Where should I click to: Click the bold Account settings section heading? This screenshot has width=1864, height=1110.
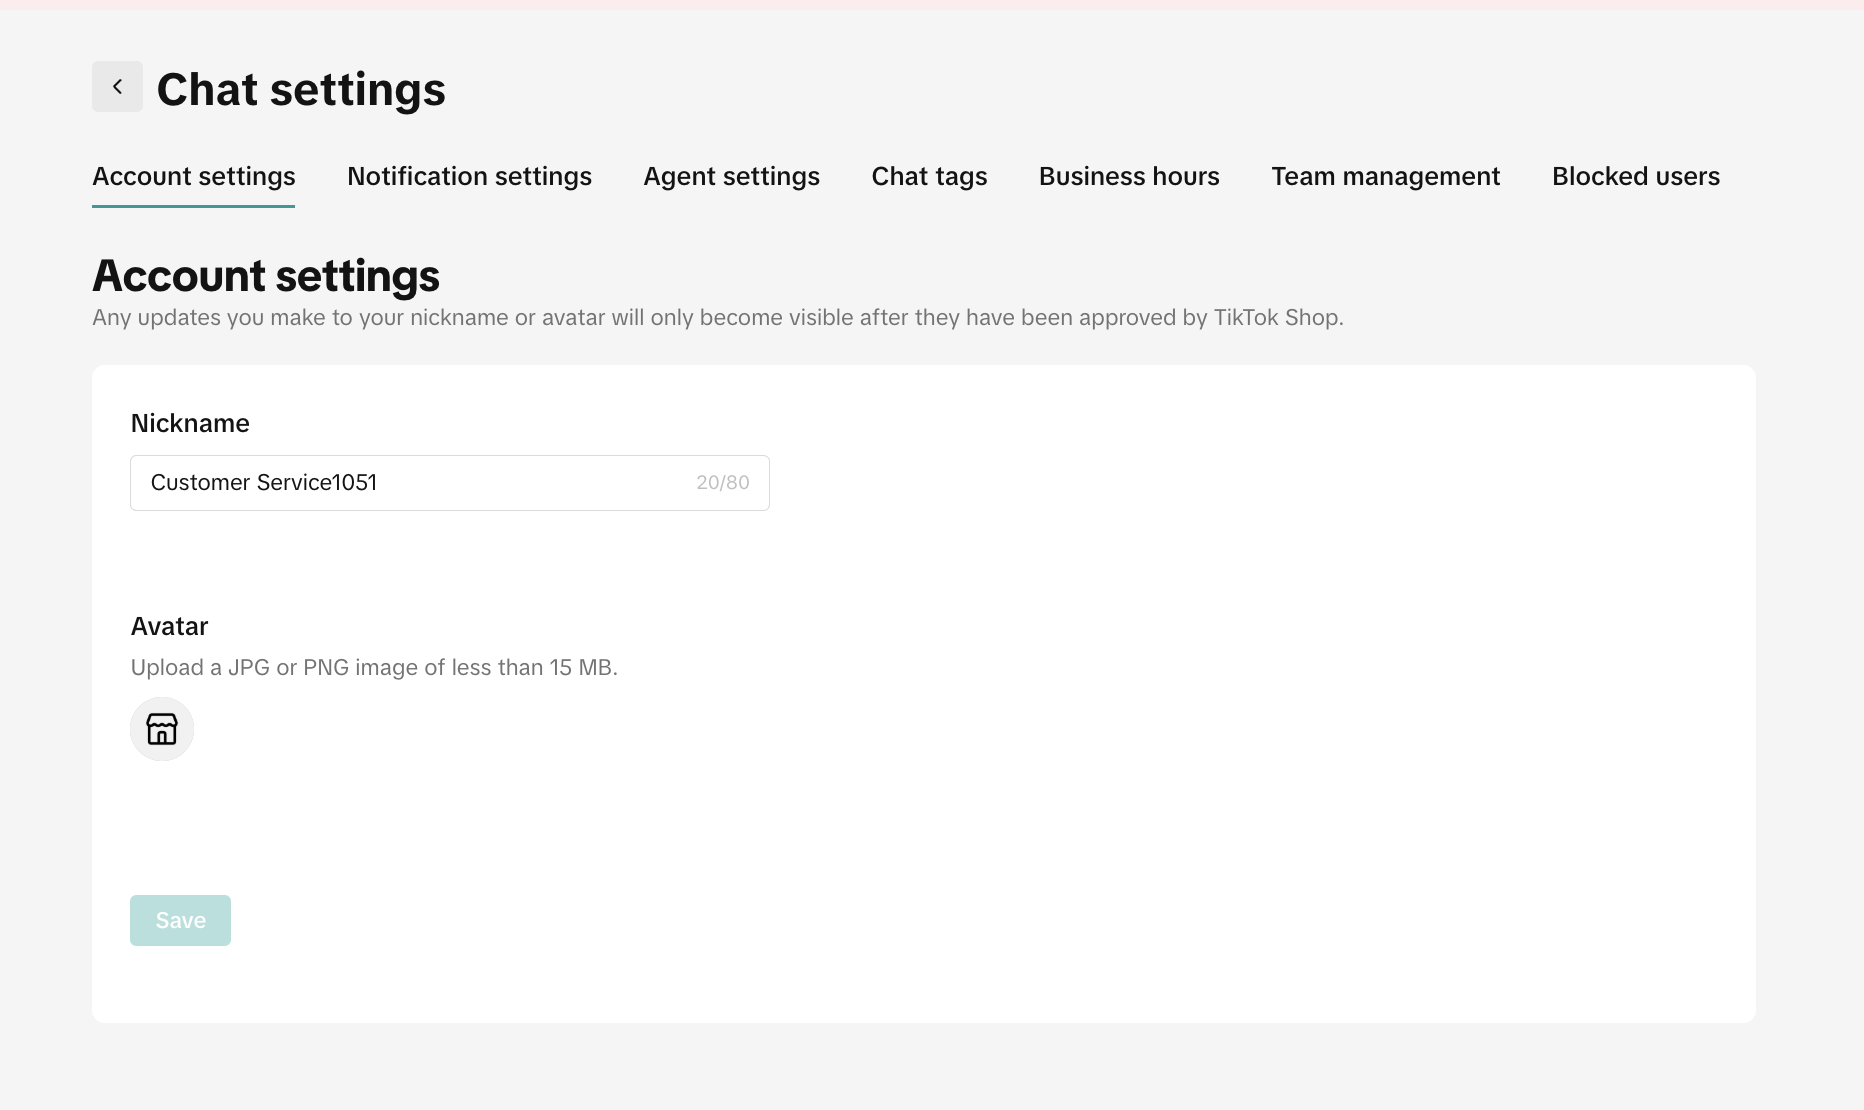point(266,276)
